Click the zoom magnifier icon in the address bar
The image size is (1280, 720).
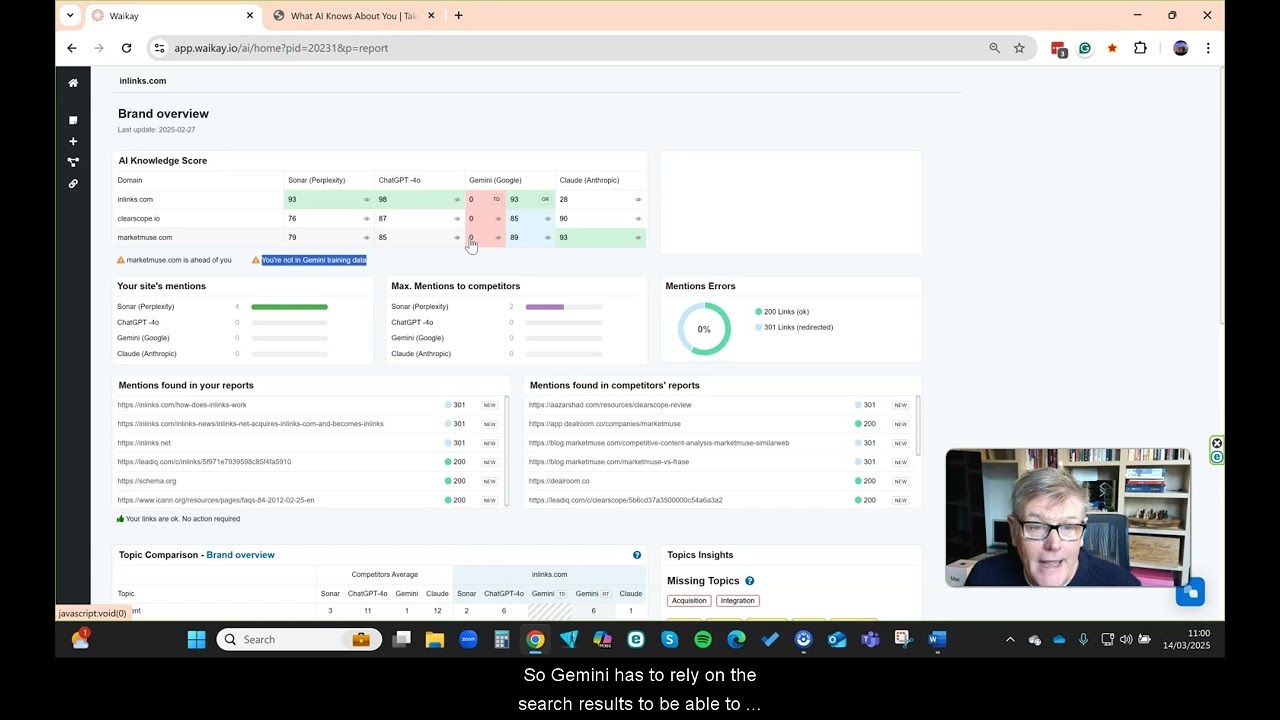point(994,48)
